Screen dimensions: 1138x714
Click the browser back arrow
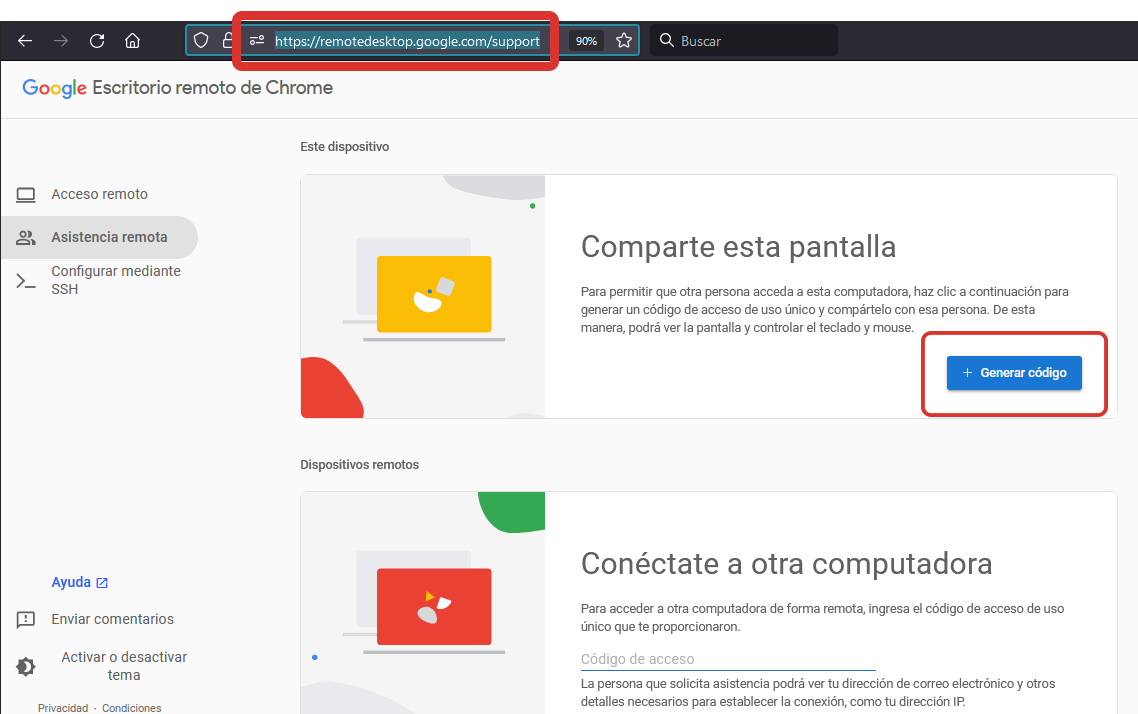click(25, 41)
